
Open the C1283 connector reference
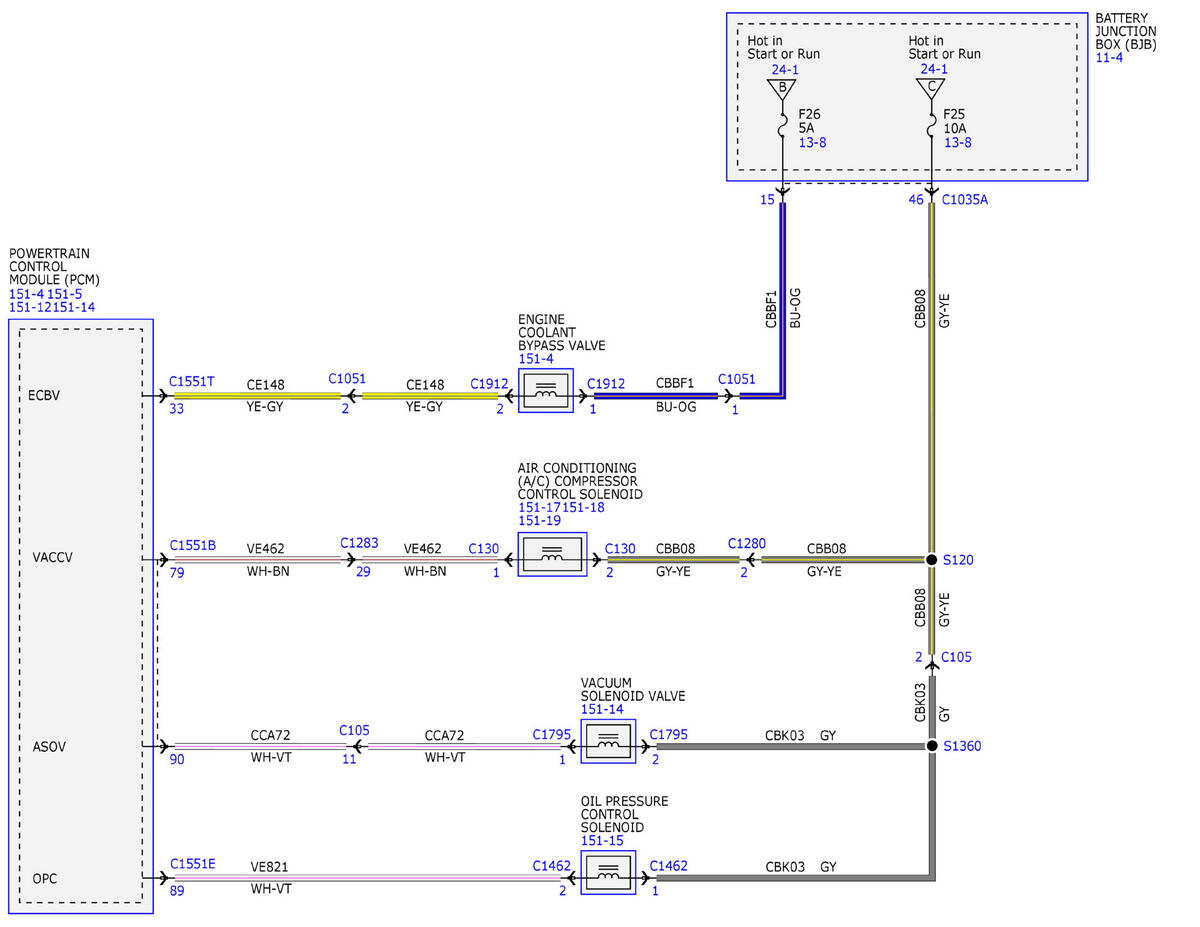click(360, 543)
